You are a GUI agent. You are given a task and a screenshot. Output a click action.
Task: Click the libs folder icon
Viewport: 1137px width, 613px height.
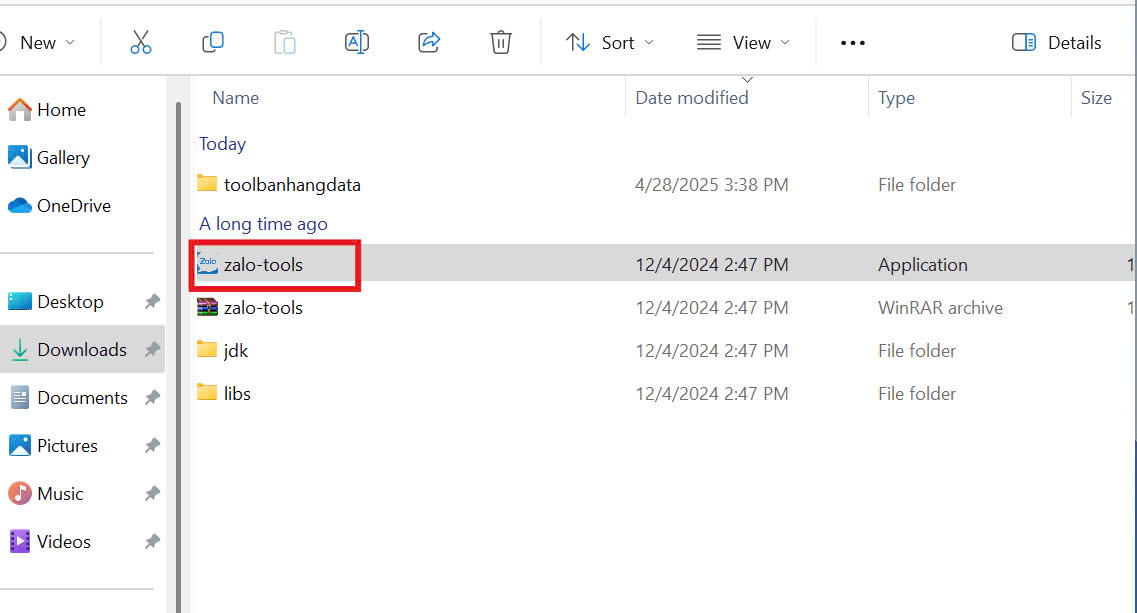207,392
